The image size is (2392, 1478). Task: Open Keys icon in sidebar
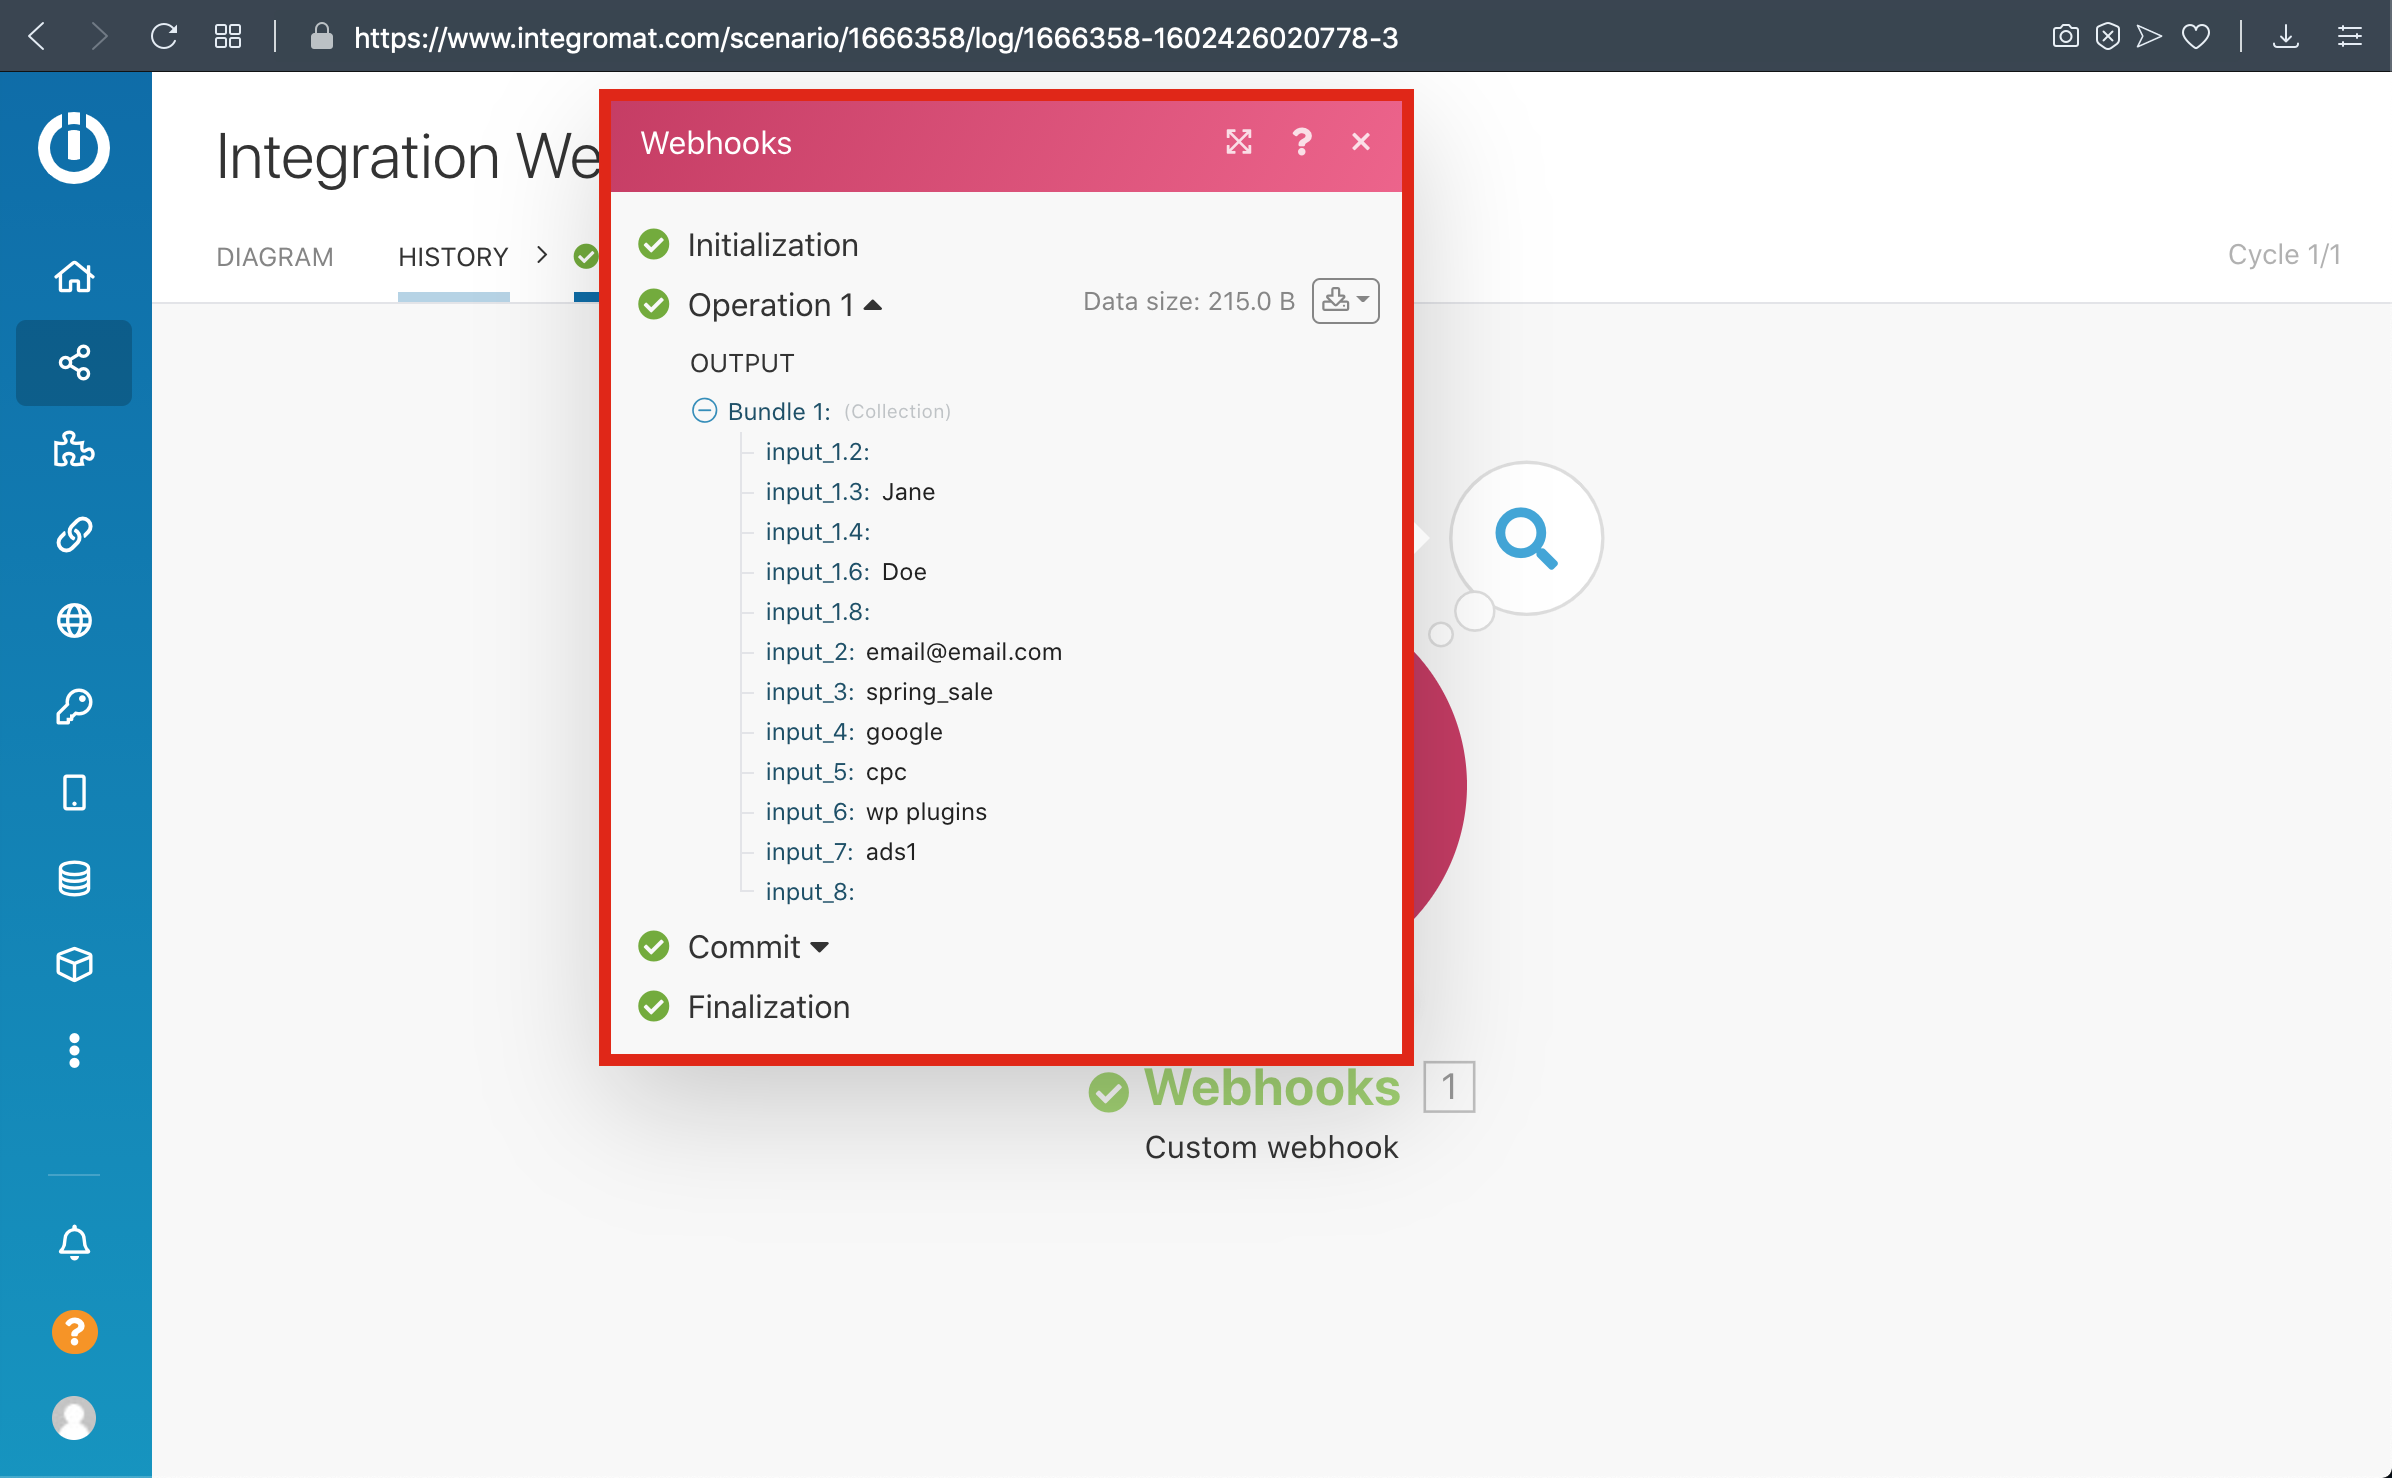point(74,707)
